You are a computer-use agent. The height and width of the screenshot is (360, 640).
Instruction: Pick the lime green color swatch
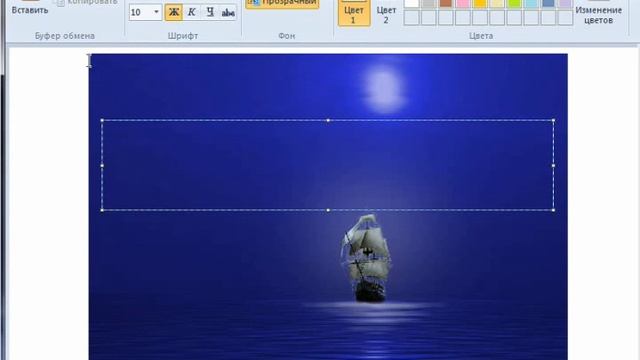tap(514, 3)
